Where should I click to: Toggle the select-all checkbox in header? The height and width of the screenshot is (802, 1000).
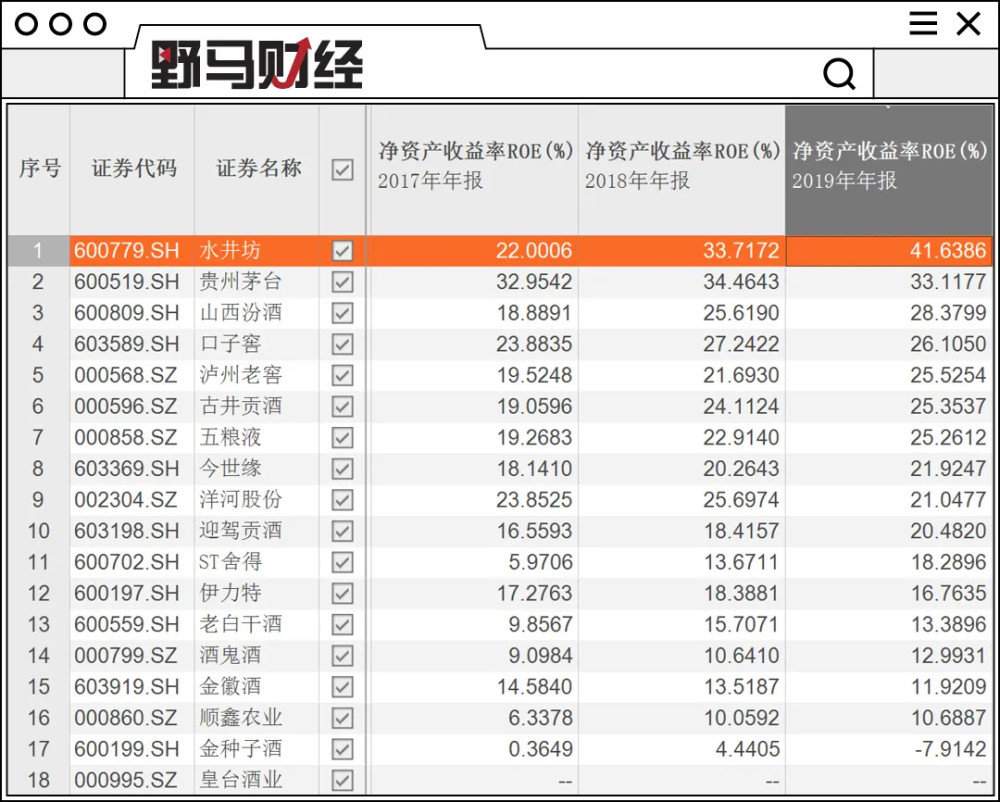pos(342,170)
